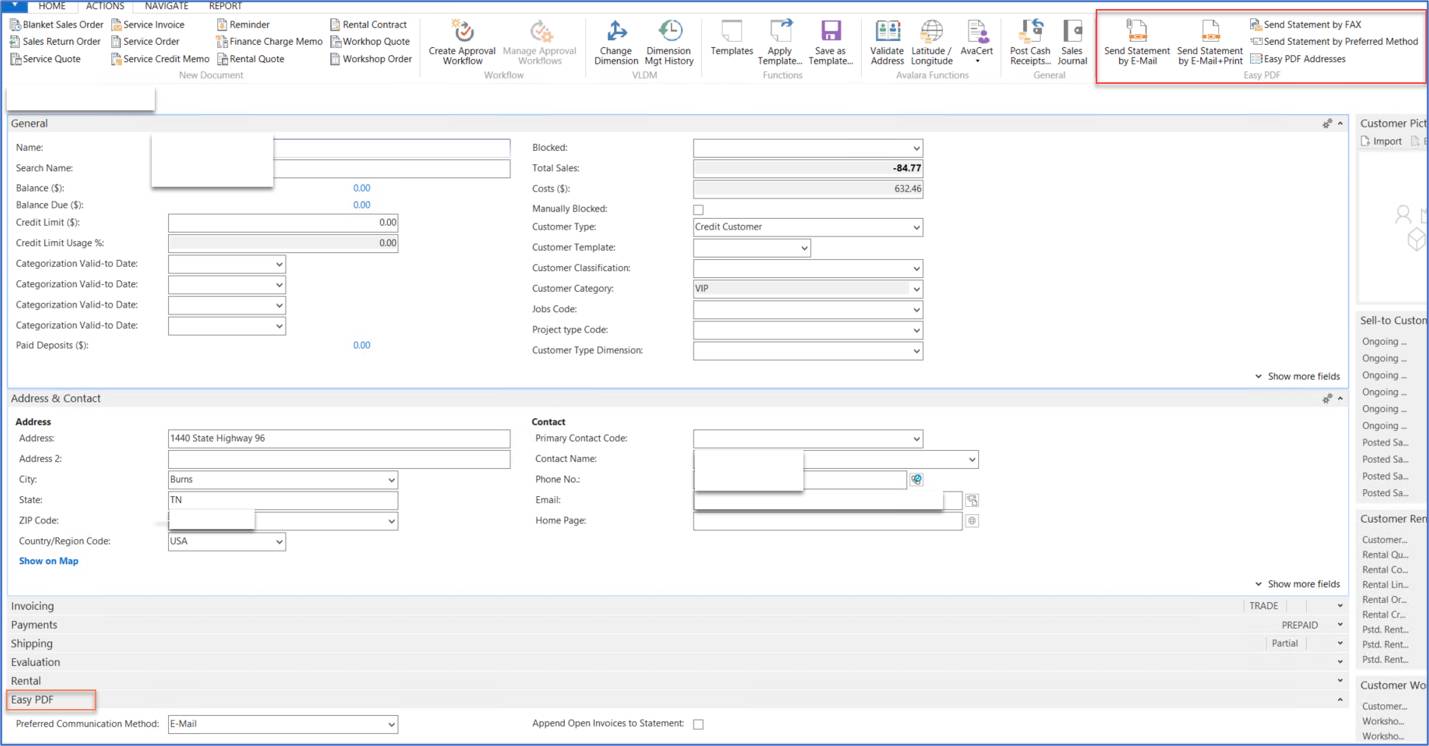
Task: Run Validate Address
Action: [x=887, y=42]
